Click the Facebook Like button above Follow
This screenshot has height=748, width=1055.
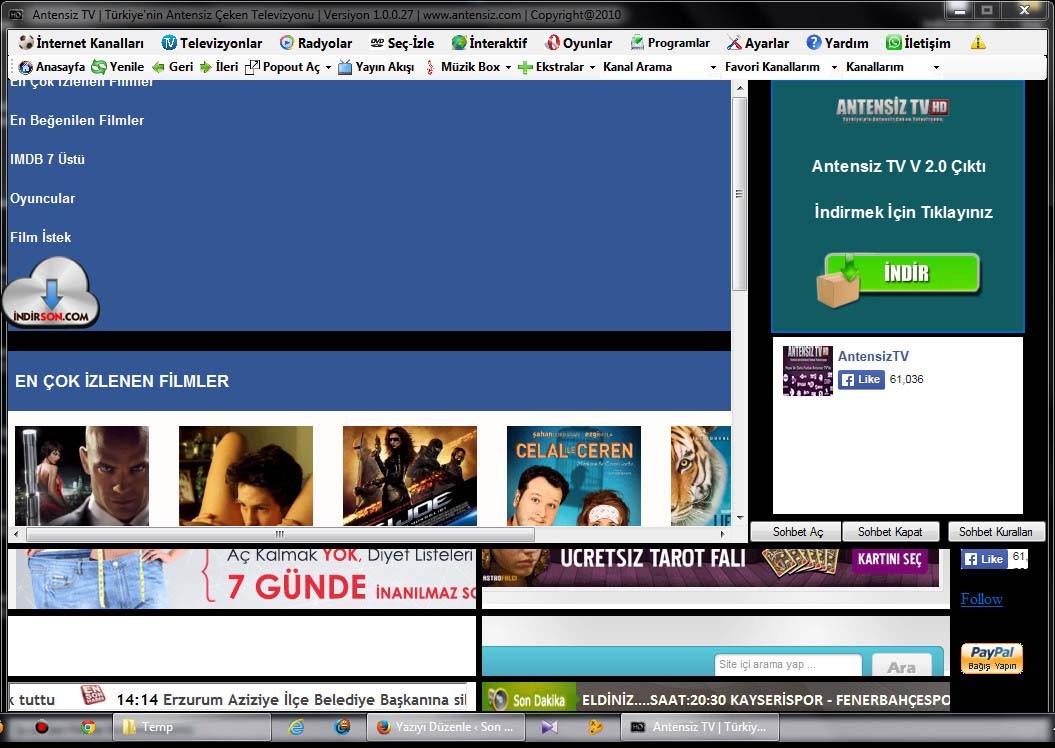984,559
